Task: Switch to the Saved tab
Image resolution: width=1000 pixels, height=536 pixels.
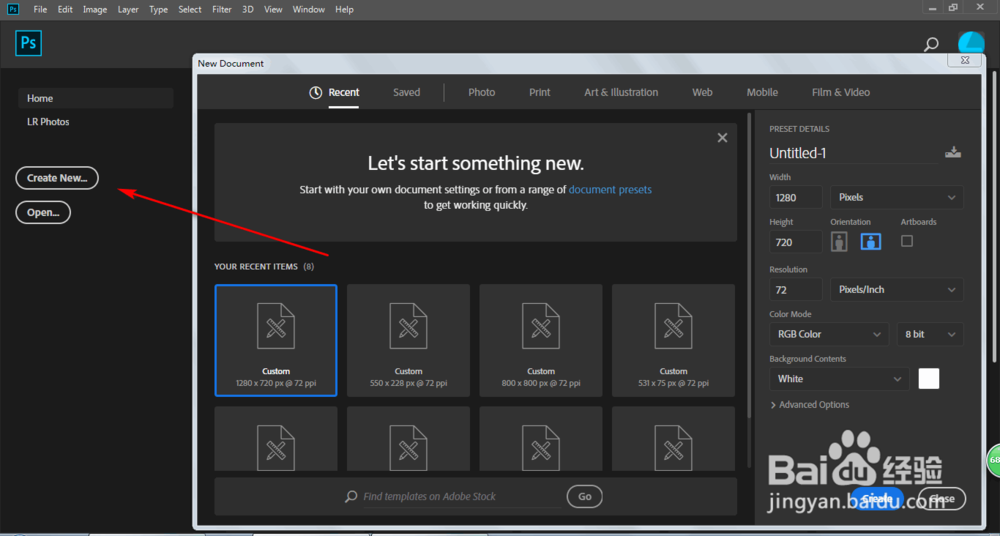Action: (406, 93)
